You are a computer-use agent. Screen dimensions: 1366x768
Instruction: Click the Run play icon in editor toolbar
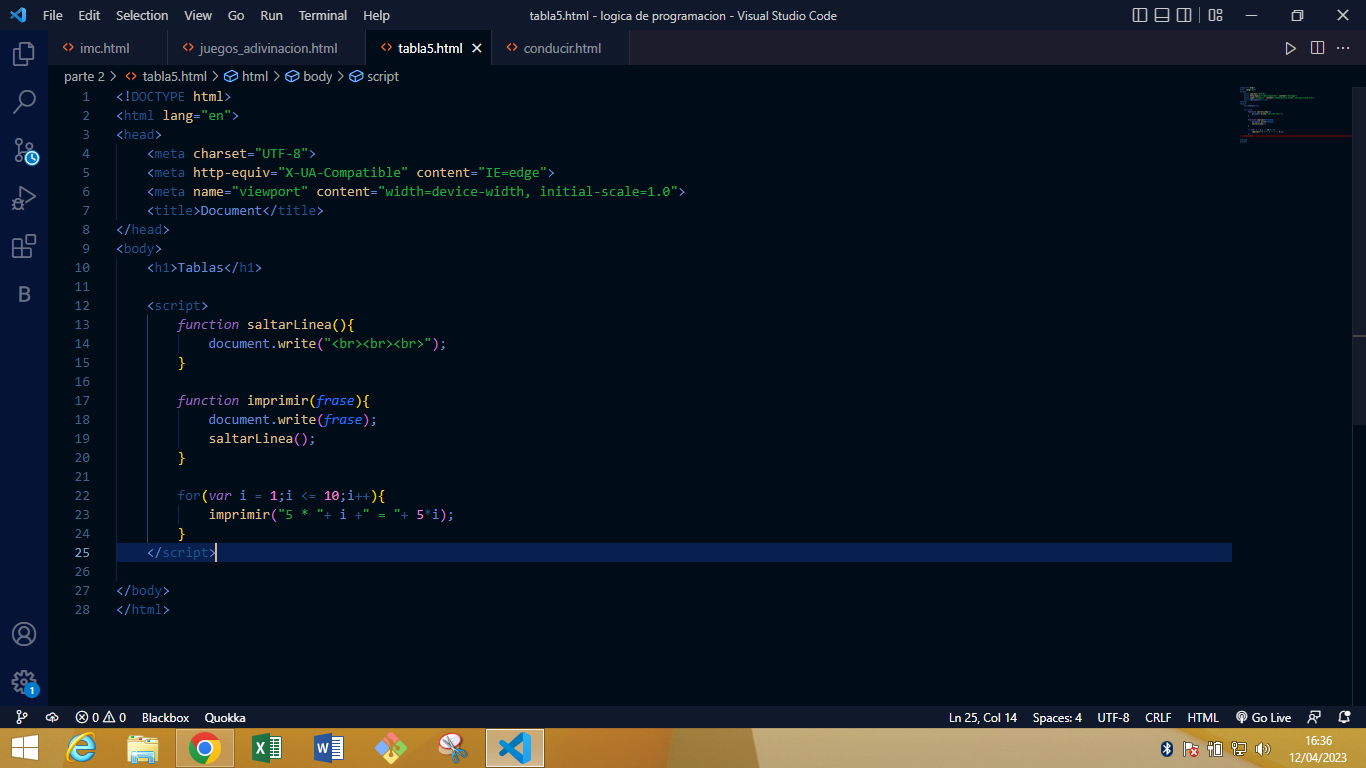tap(1290, 48)
